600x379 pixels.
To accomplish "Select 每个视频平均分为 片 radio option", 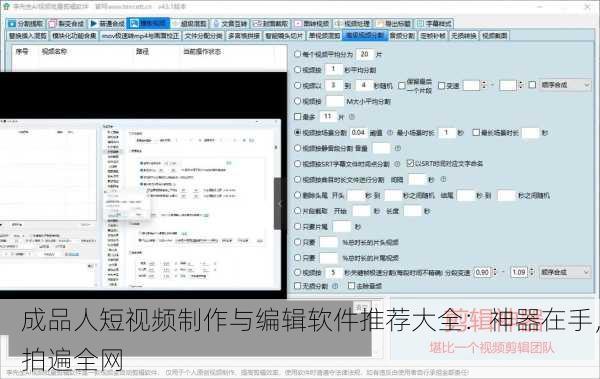I will pyautogui.click(x=297, y=54).
